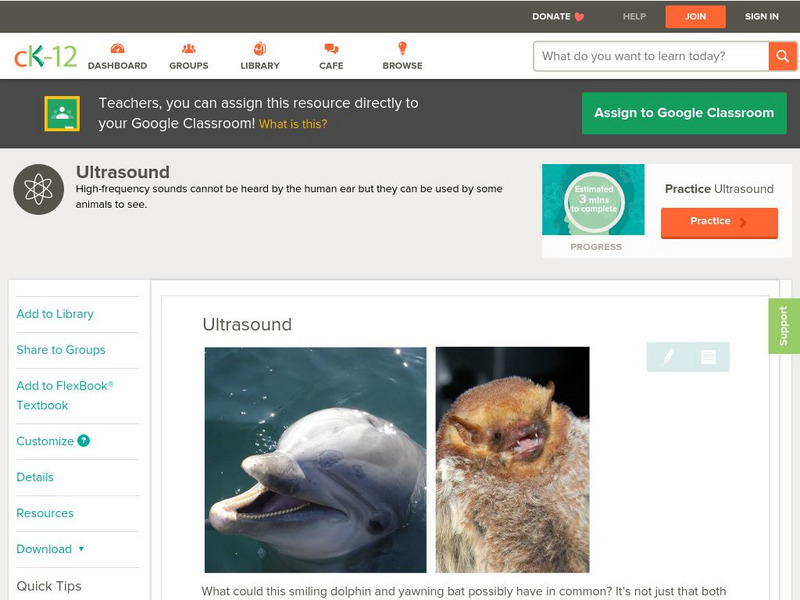Click the BROWSE menu label

pyautogui.click(x=403, y=66)
